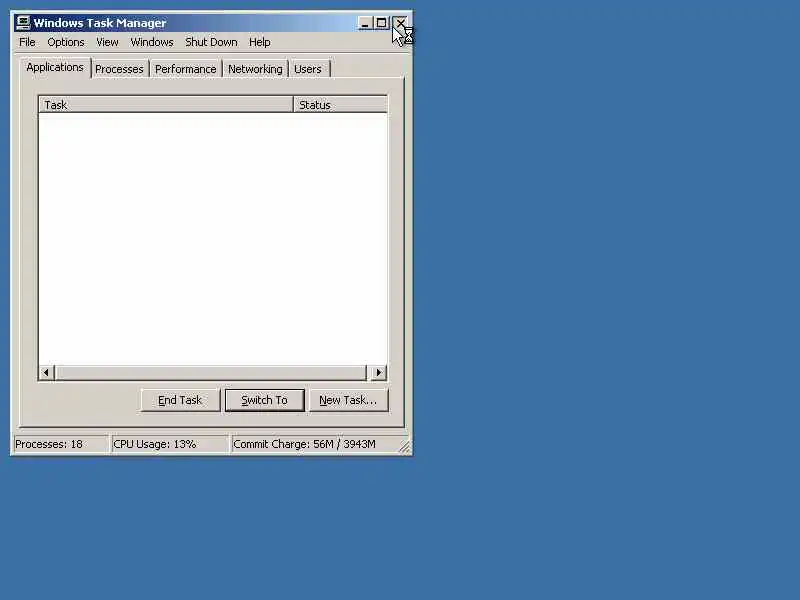Click the 'Commit Charge: 56M / 3943M' status
The image size is (800, 600).
pyautogui.click(x=305, y=444)
